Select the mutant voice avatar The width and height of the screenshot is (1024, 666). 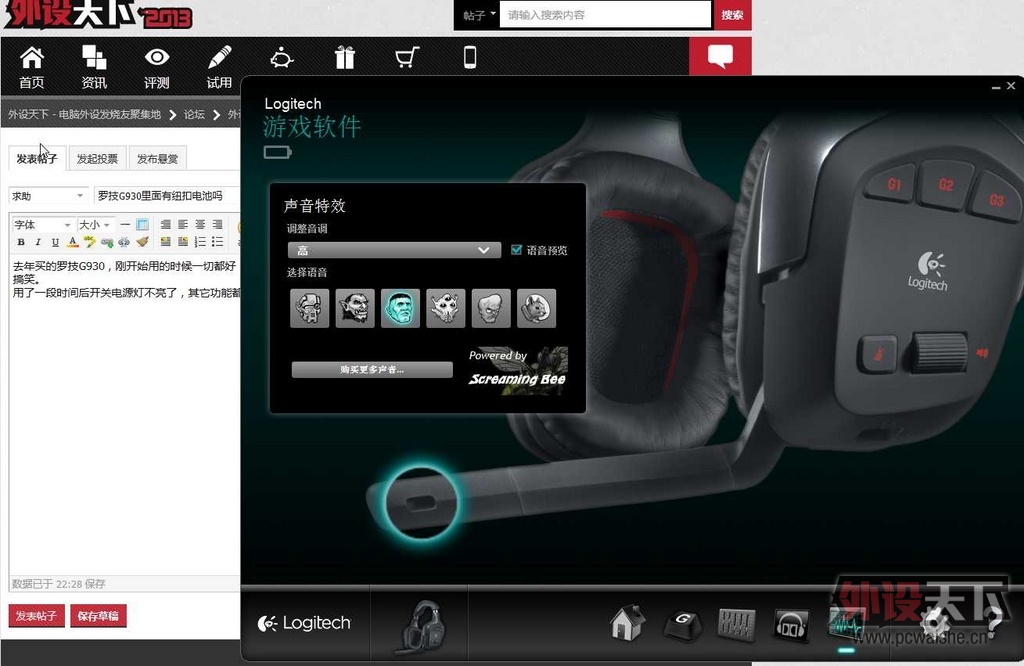click(x=491, y=308)
